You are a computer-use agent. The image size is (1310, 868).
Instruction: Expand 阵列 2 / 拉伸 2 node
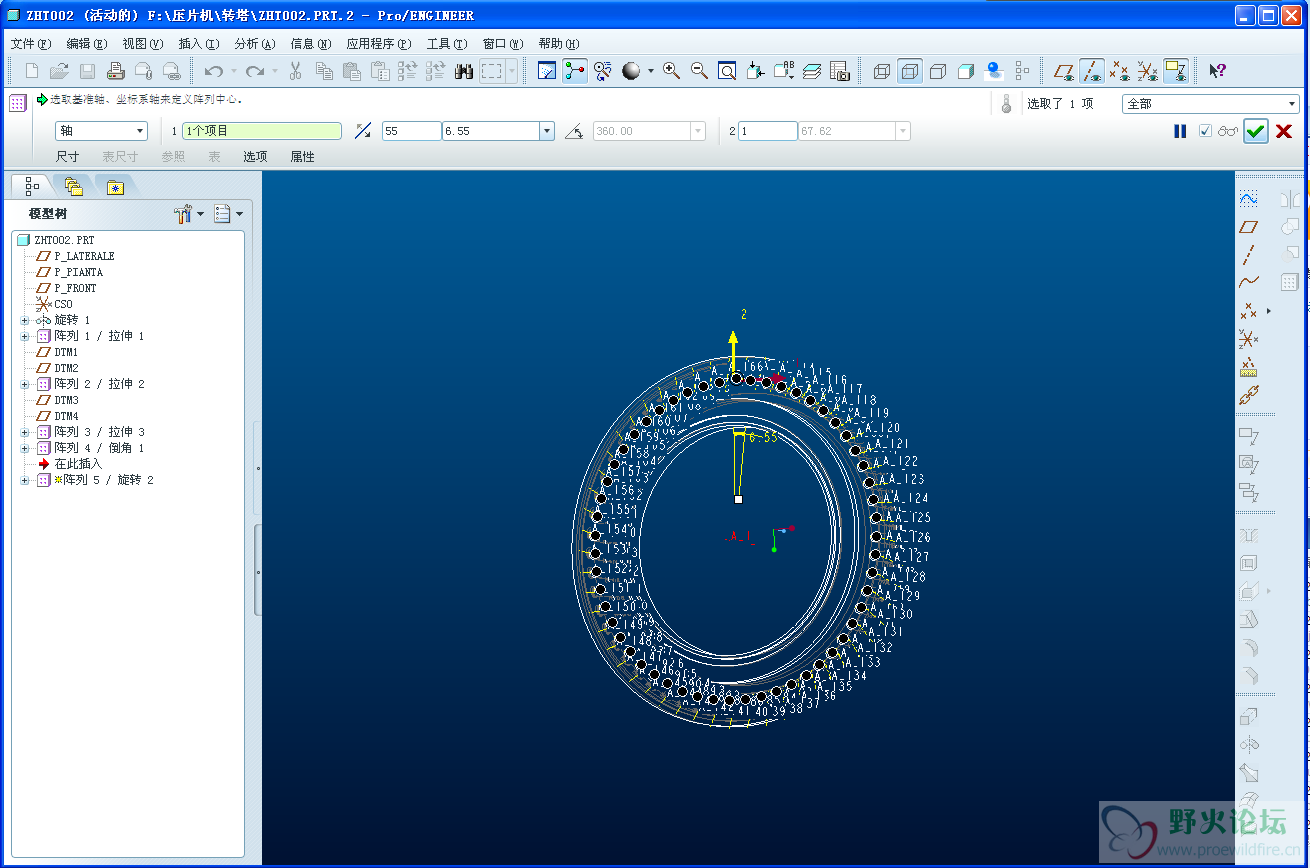(x=25, y=384)
